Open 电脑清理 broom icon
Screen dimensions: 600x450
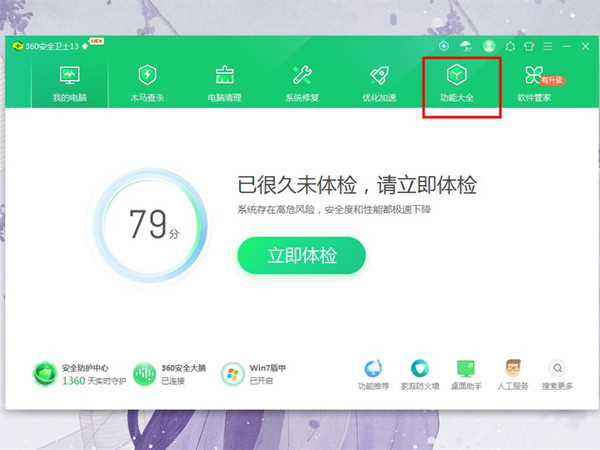224,84
